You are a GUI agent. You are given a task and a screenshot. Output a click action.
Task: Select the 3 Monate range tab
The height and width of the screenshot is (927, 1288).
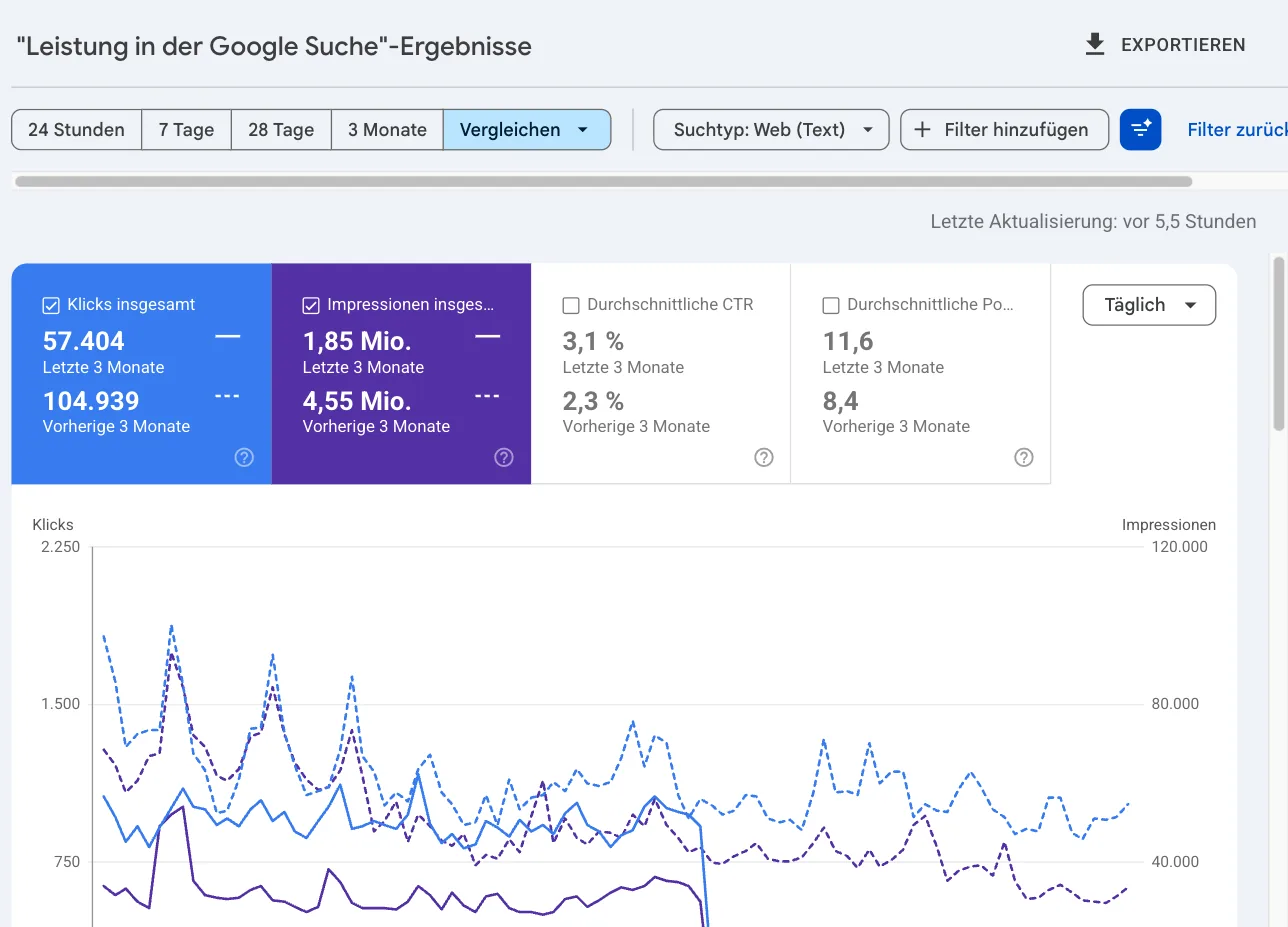click(x=387, y=130)
